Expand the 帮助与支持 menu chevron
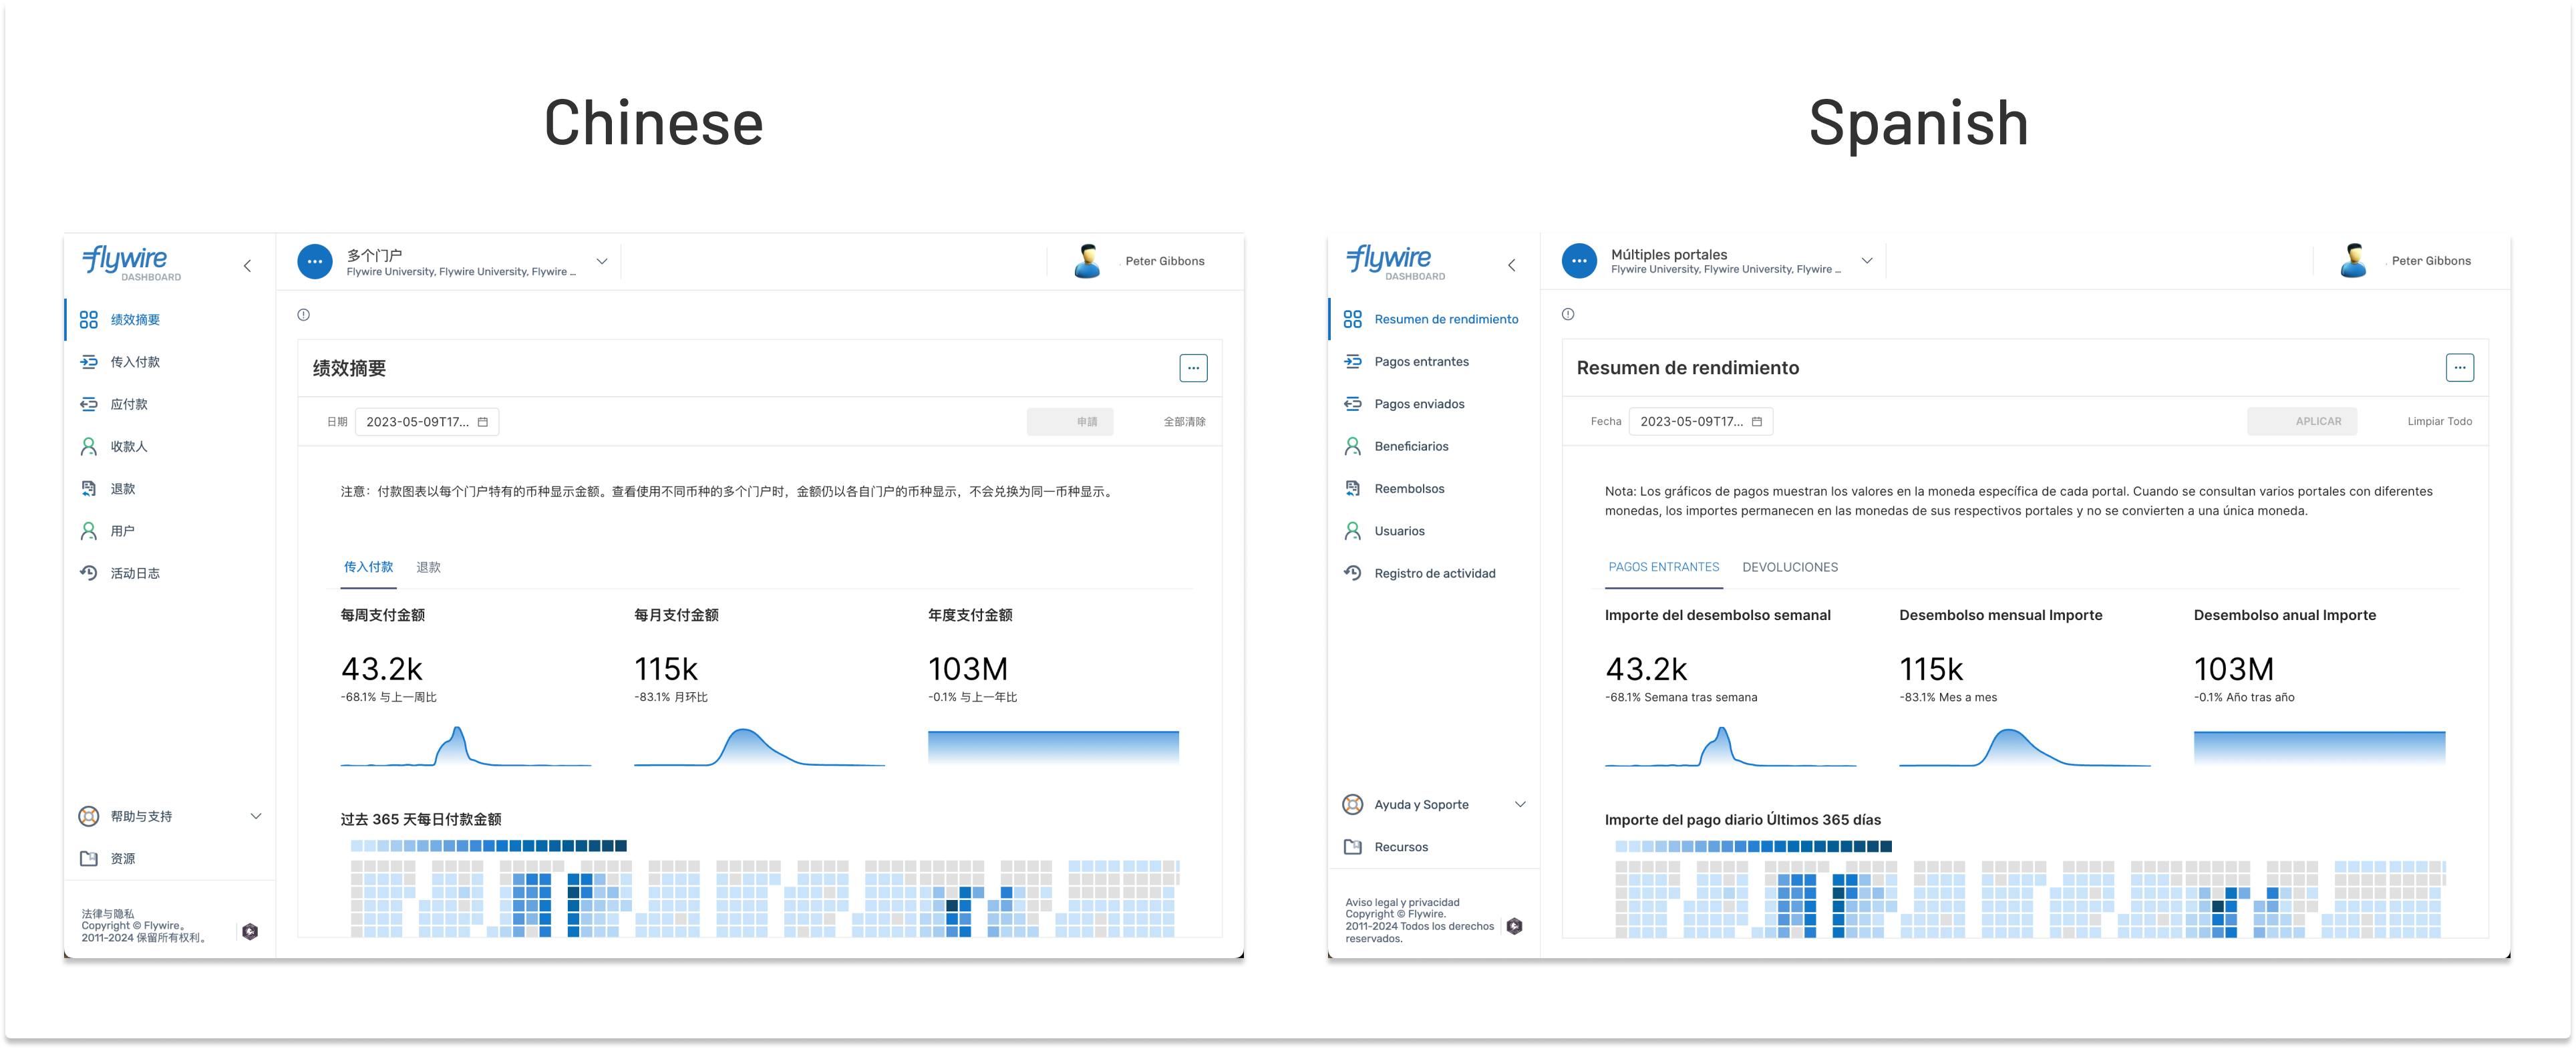Image resolution: width=2576 pixels, height=1049 pixels. [255, 817]
